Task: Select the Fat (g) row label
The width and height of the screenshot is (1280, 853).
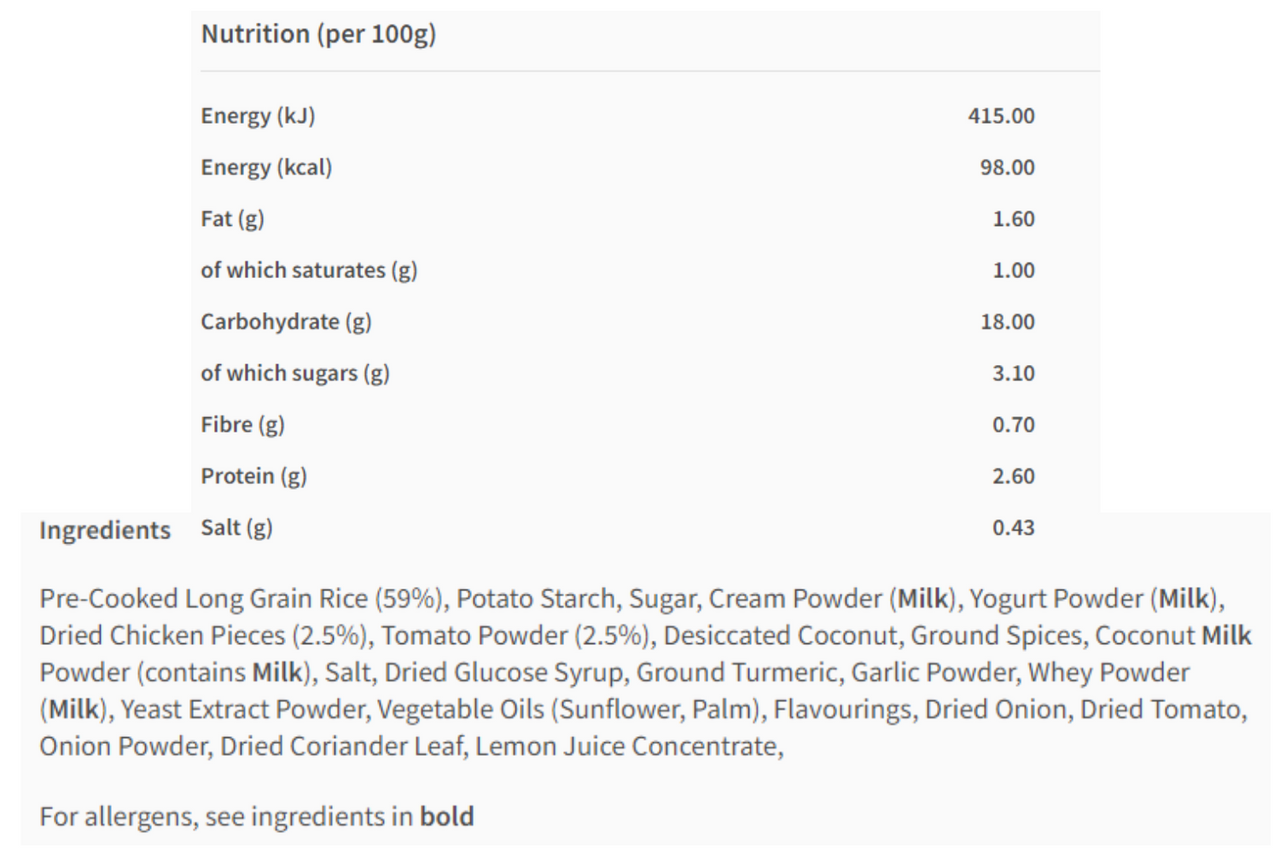Action: pyautogui.click(x=233, y=219)
